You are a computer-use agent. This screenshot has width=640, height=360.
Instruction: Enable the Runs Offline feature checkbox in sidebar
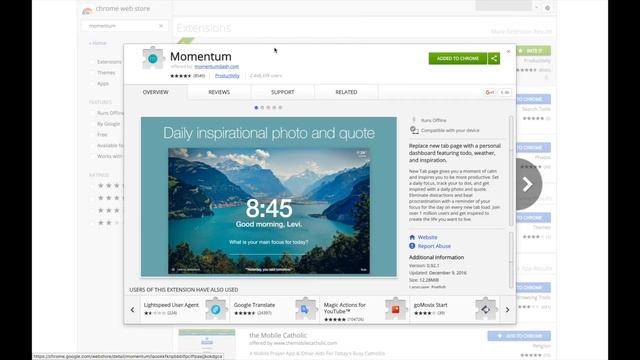[x=92, y=113]
